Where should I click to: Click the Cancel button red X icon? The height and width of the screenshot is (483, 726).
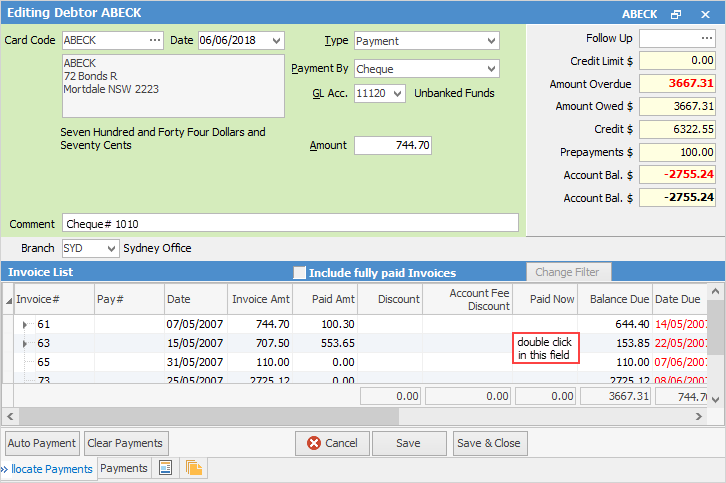point(314,443)
